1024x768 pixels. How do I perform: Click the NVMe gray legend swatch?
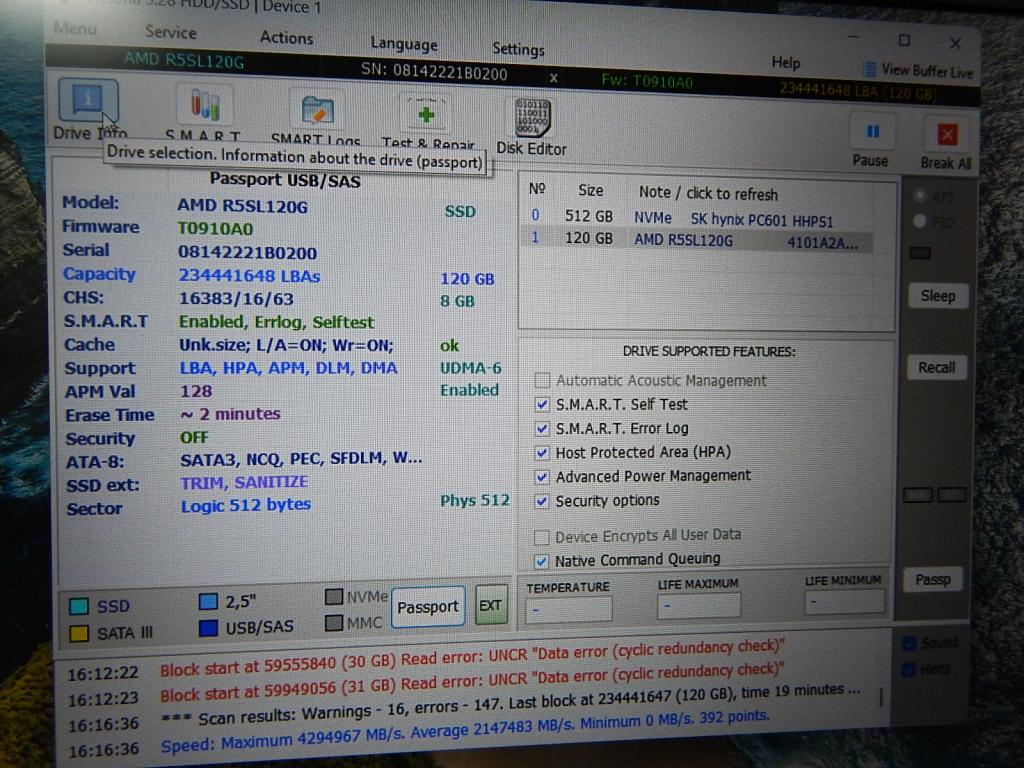coord(334,597)
